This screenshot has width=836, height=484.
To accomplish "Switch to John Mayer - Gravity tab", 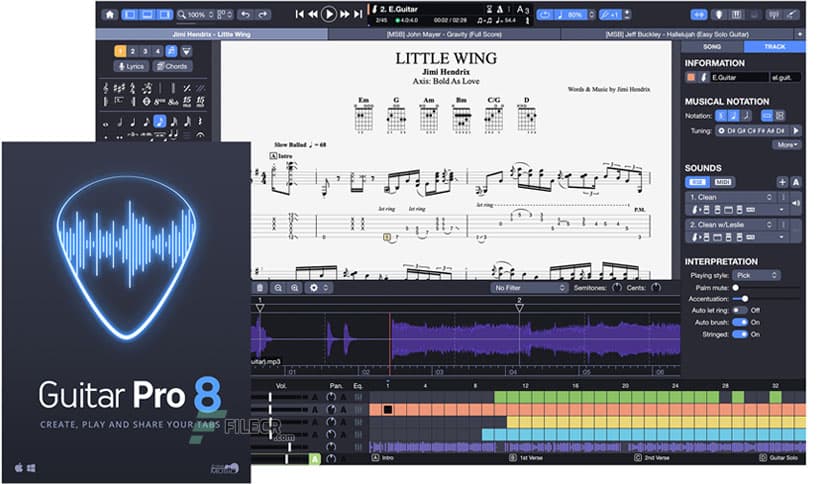I will pos(444,34).
